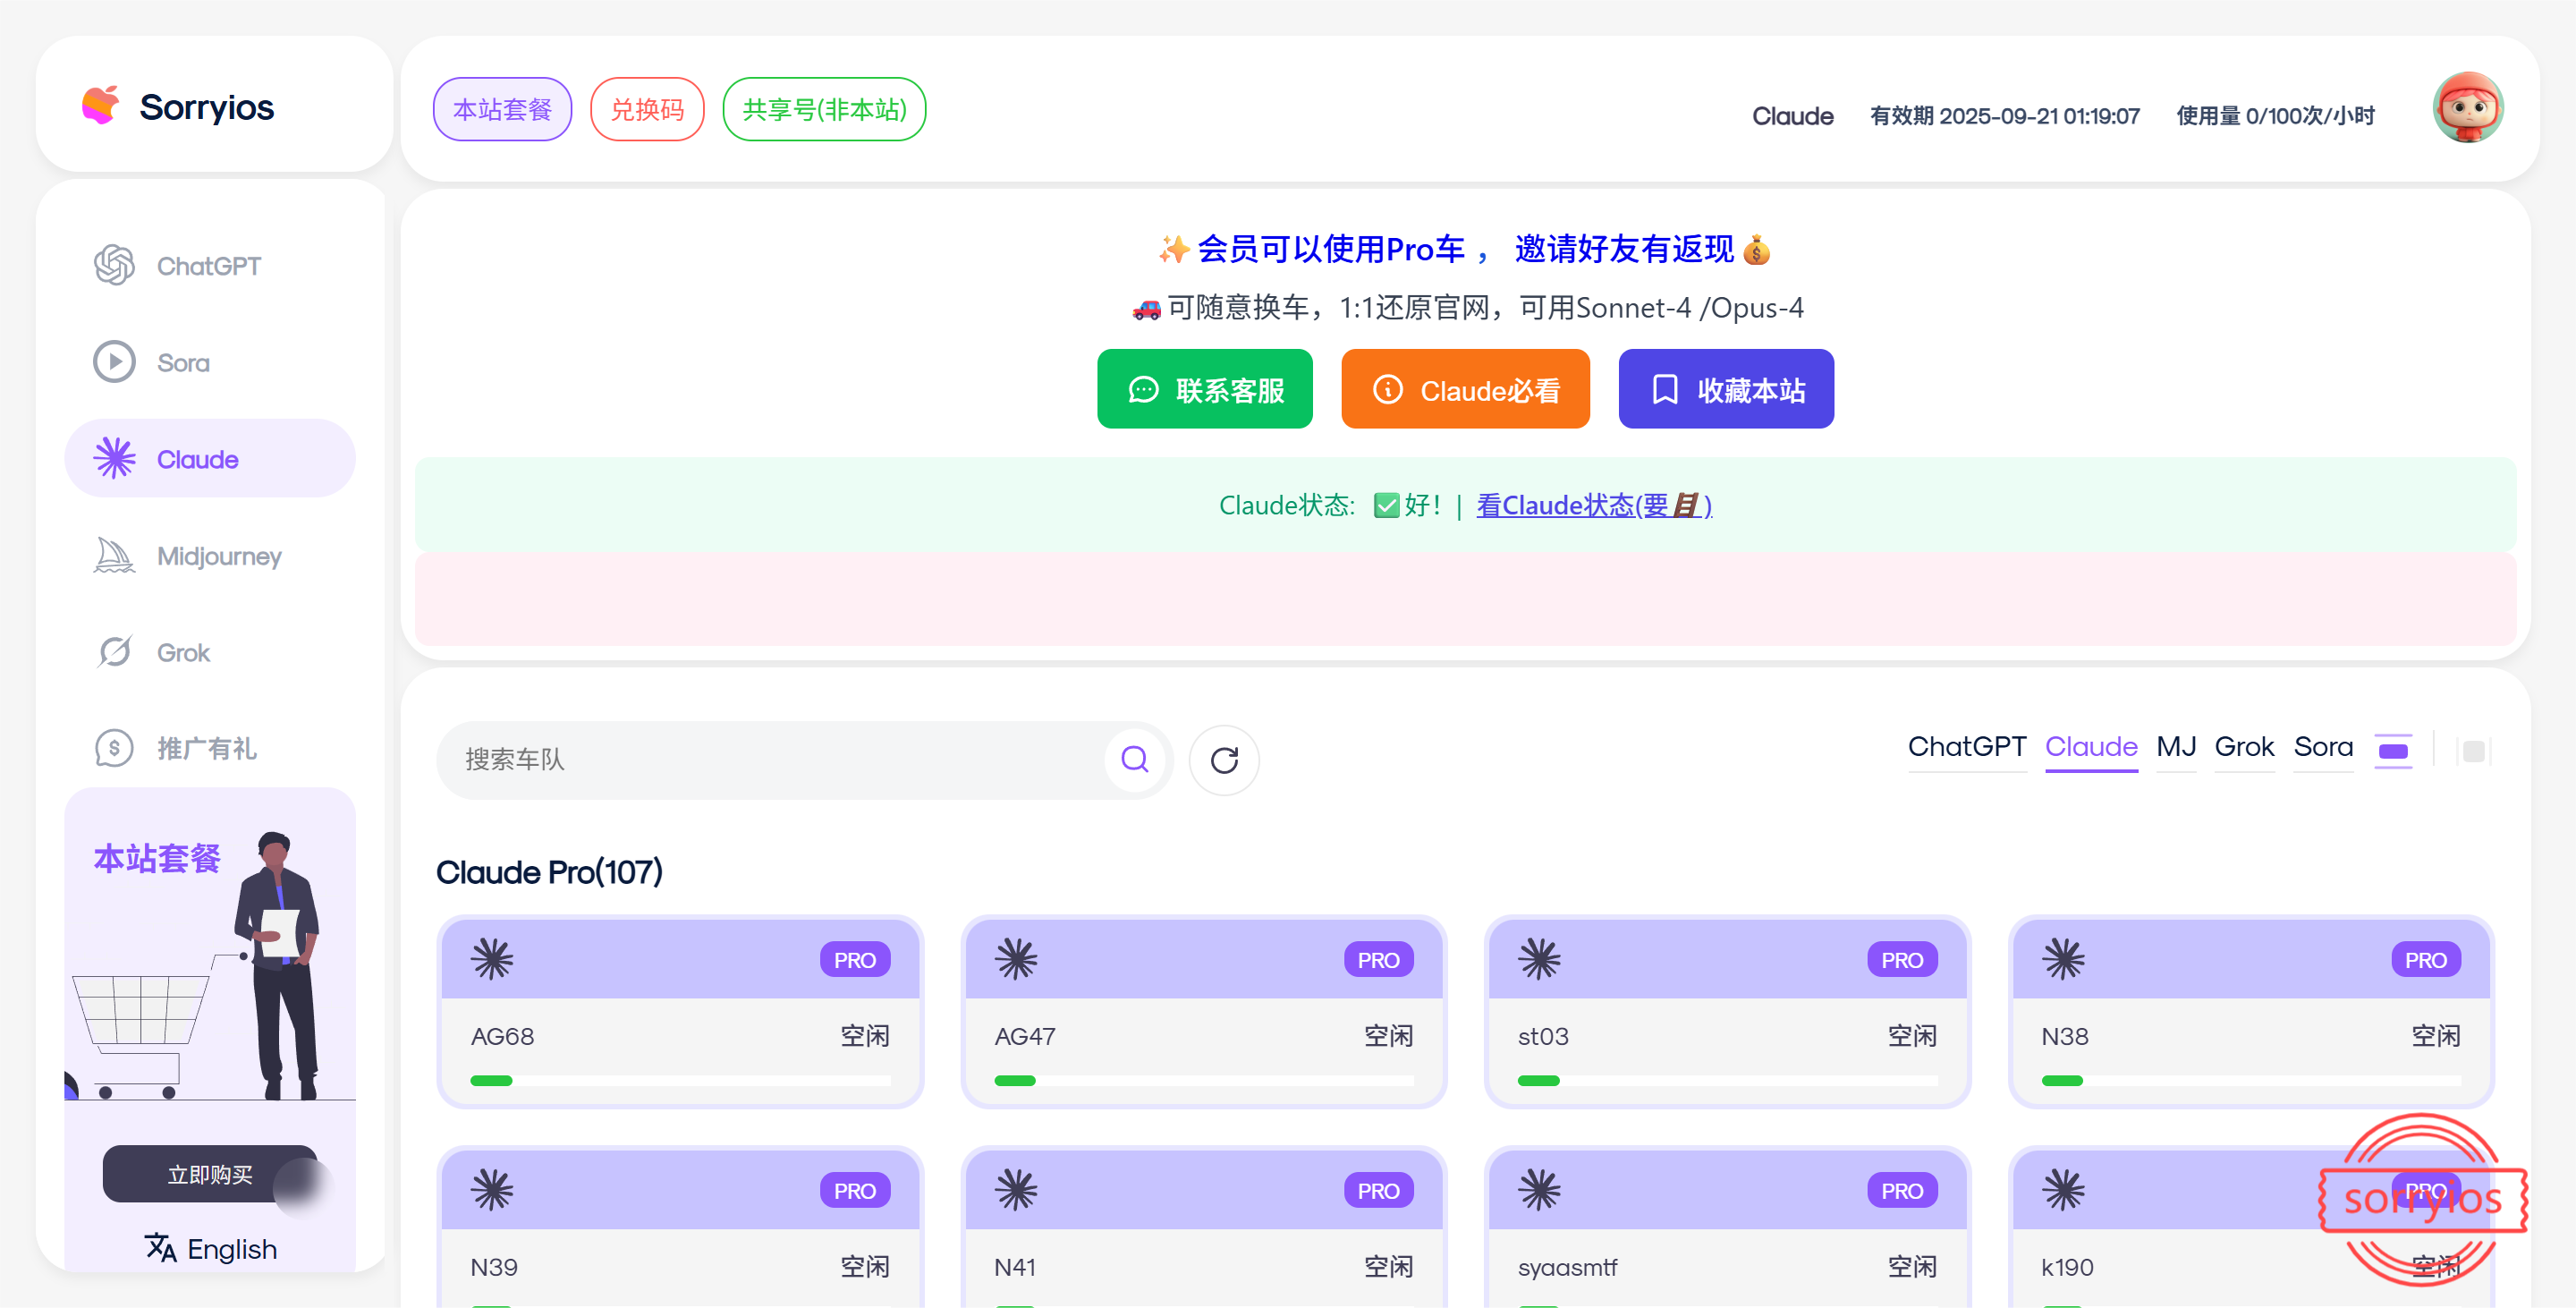The width and height of the screenshot is (2576, 1308).
Task: Select Grok filter tab
Action: coord(2244,748)
